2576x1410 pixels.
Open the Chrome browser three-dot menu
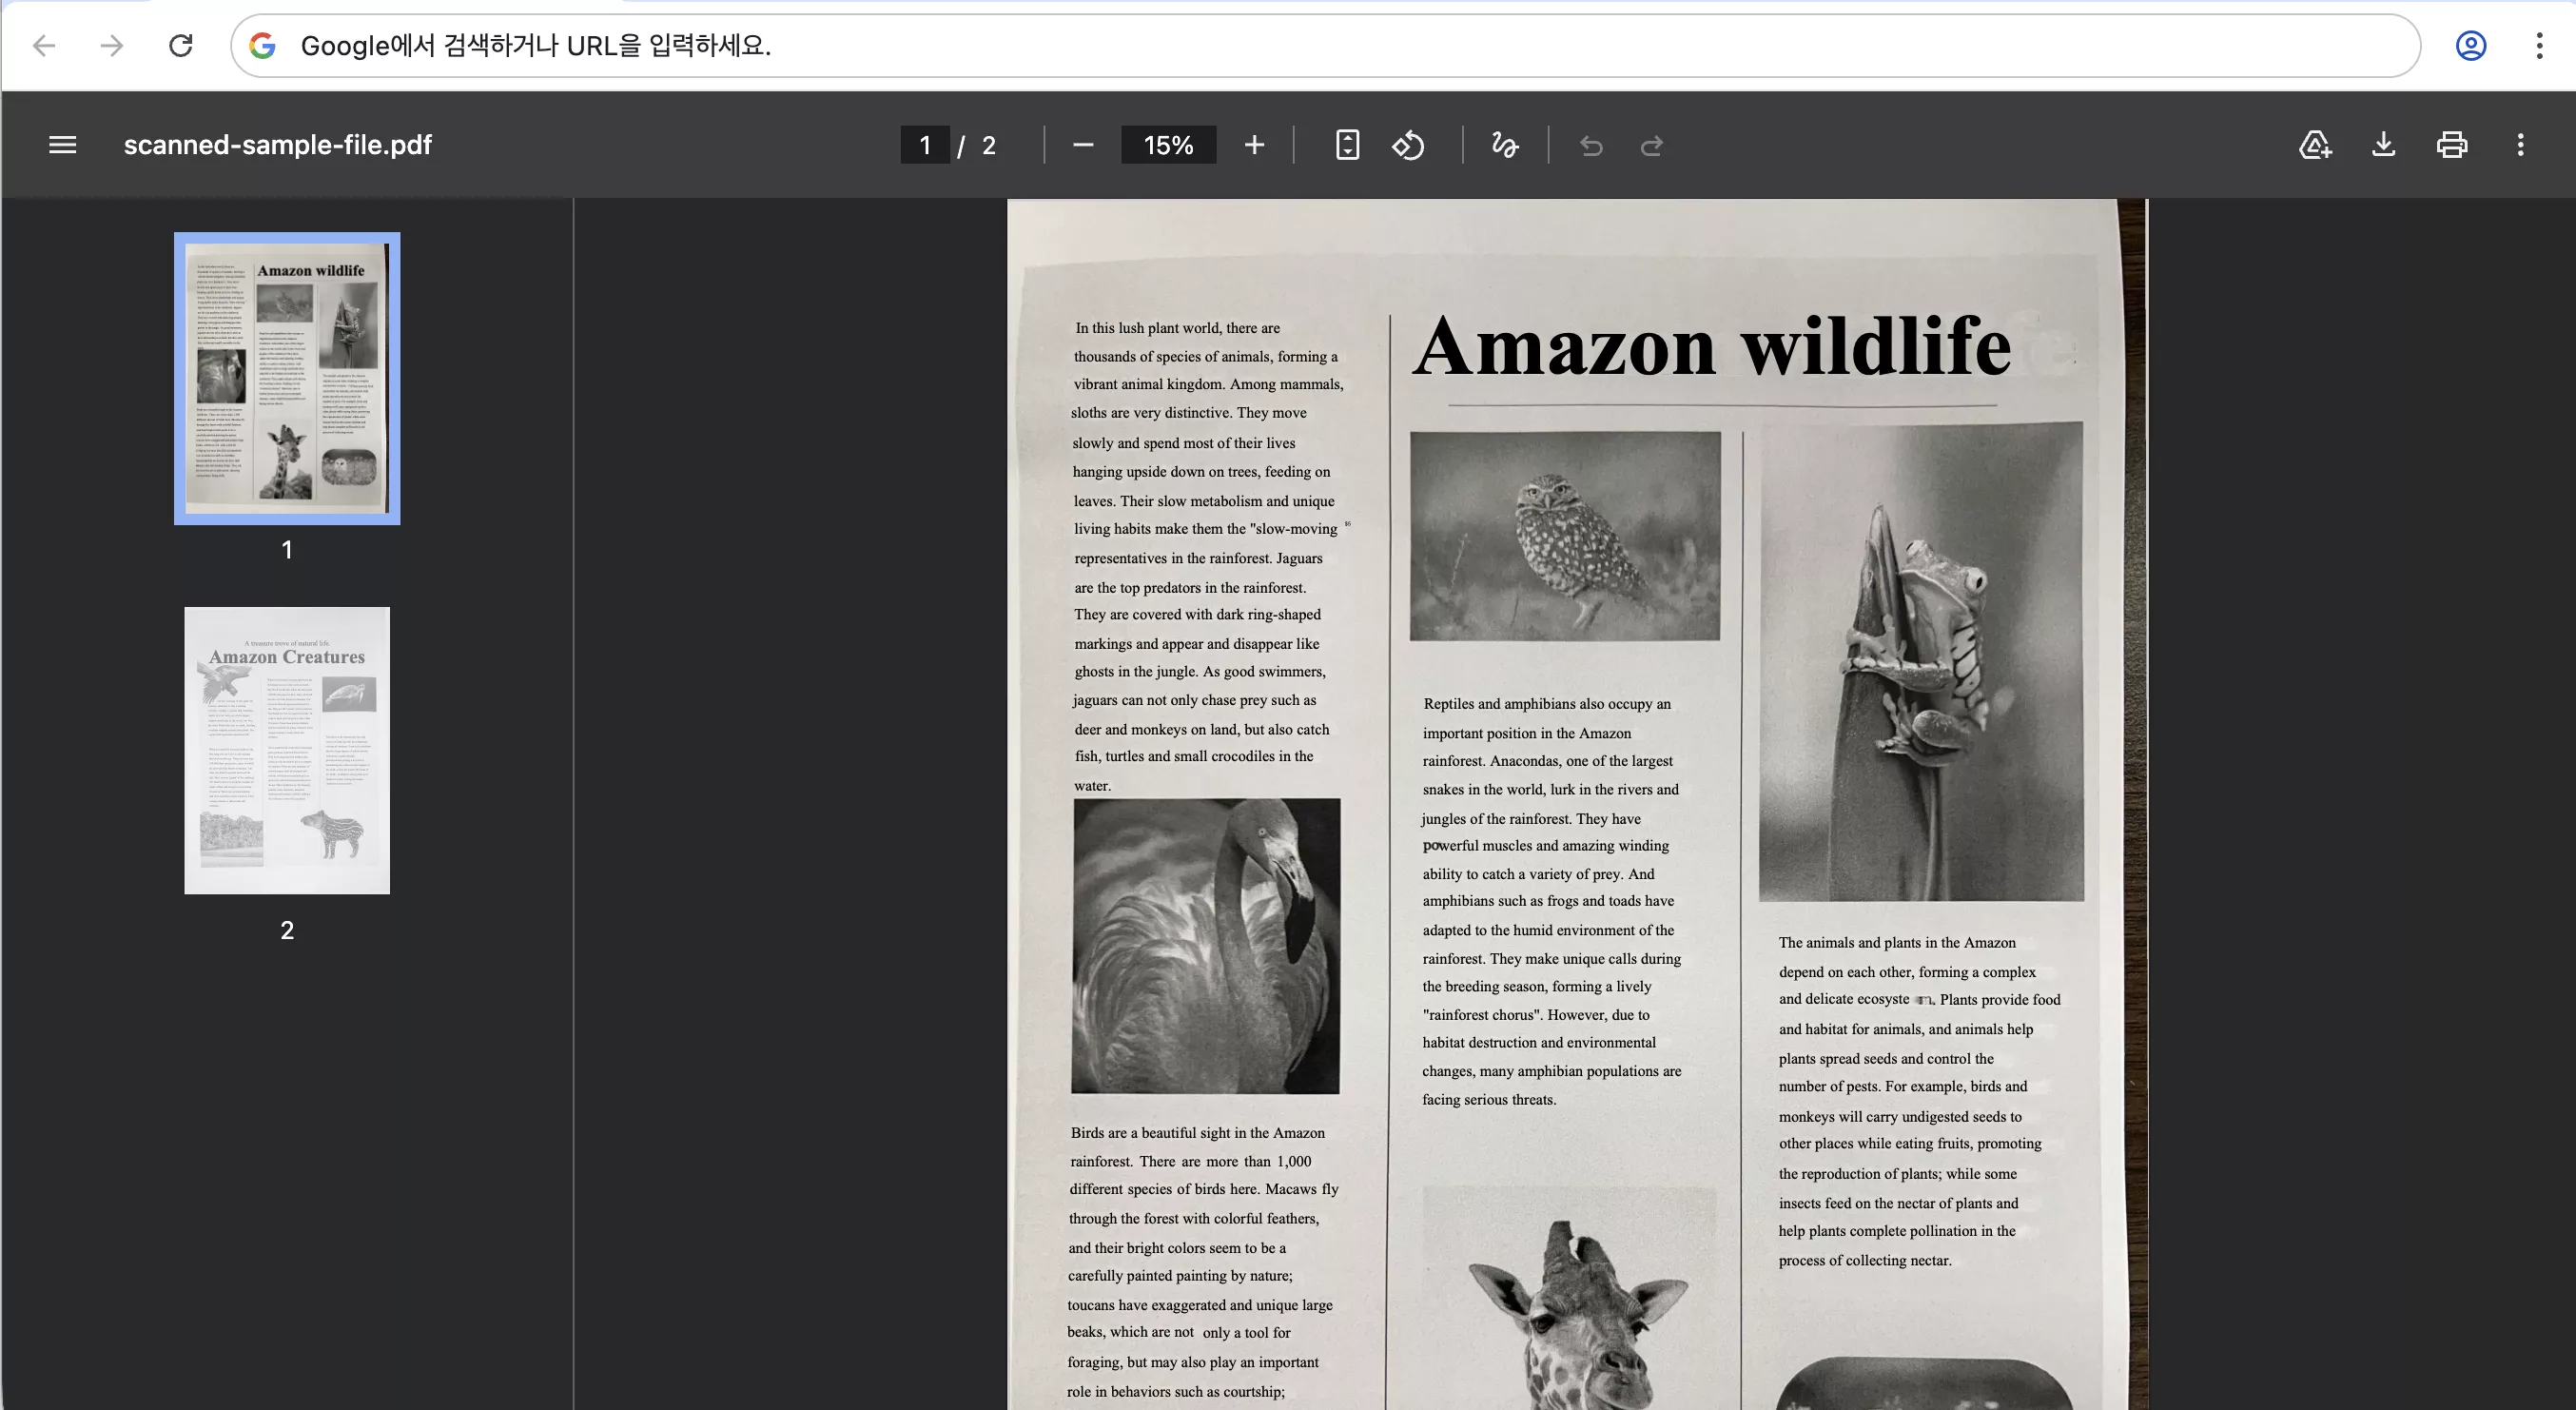[x=2539, y=46]
